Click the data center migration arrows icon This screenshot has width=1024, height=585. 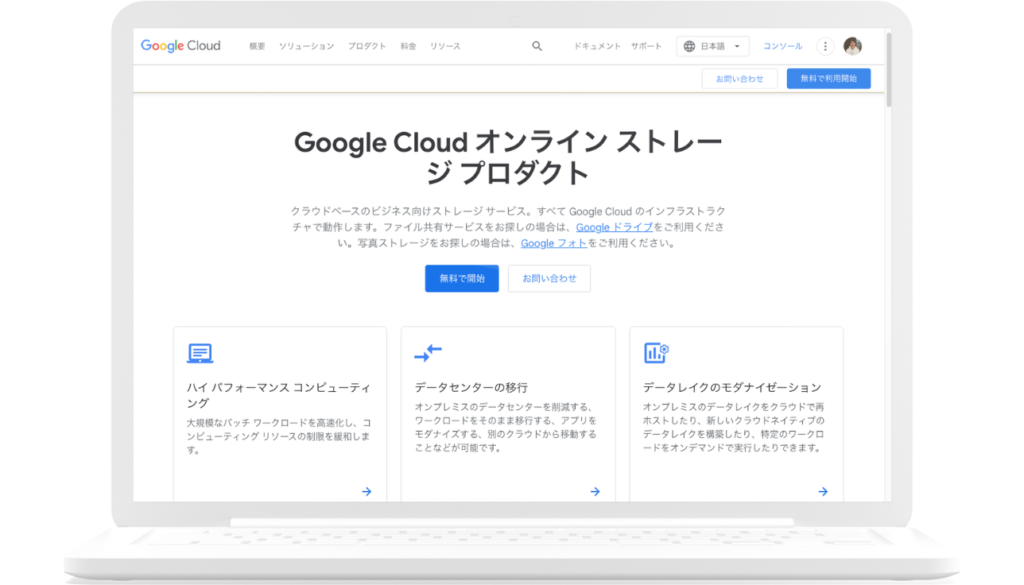428,353
